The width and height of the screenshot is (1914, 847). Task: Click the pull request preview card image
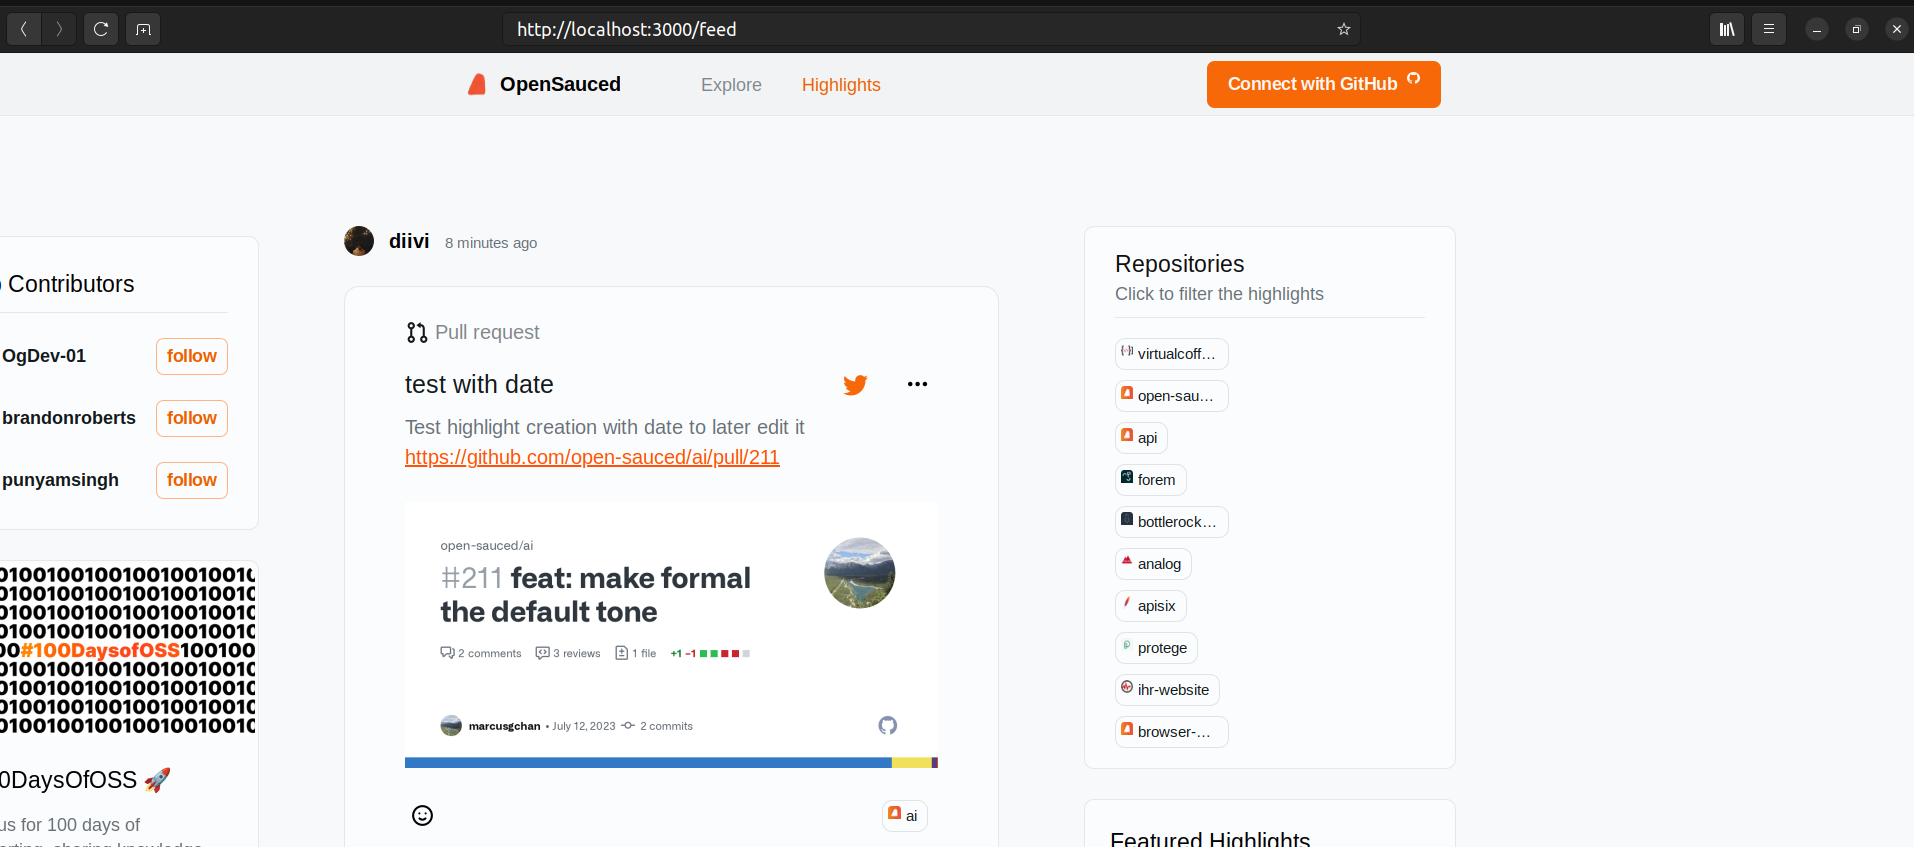coord(671,635)
